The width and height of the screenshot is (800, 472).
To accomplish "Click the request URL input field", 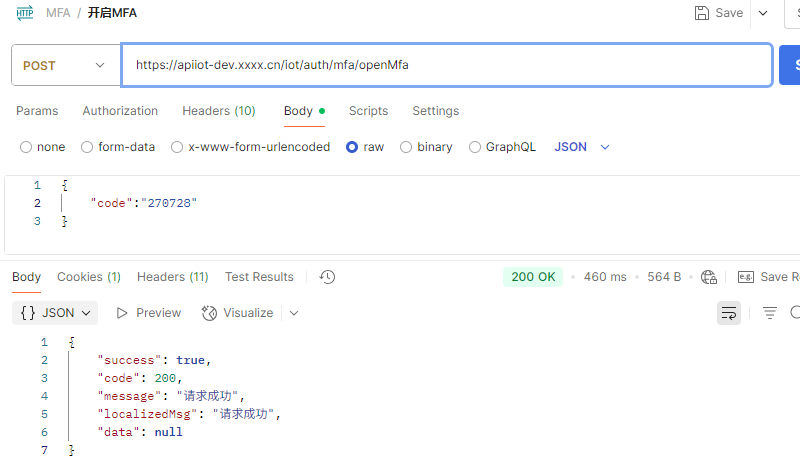I will click(x=446, y=65).
